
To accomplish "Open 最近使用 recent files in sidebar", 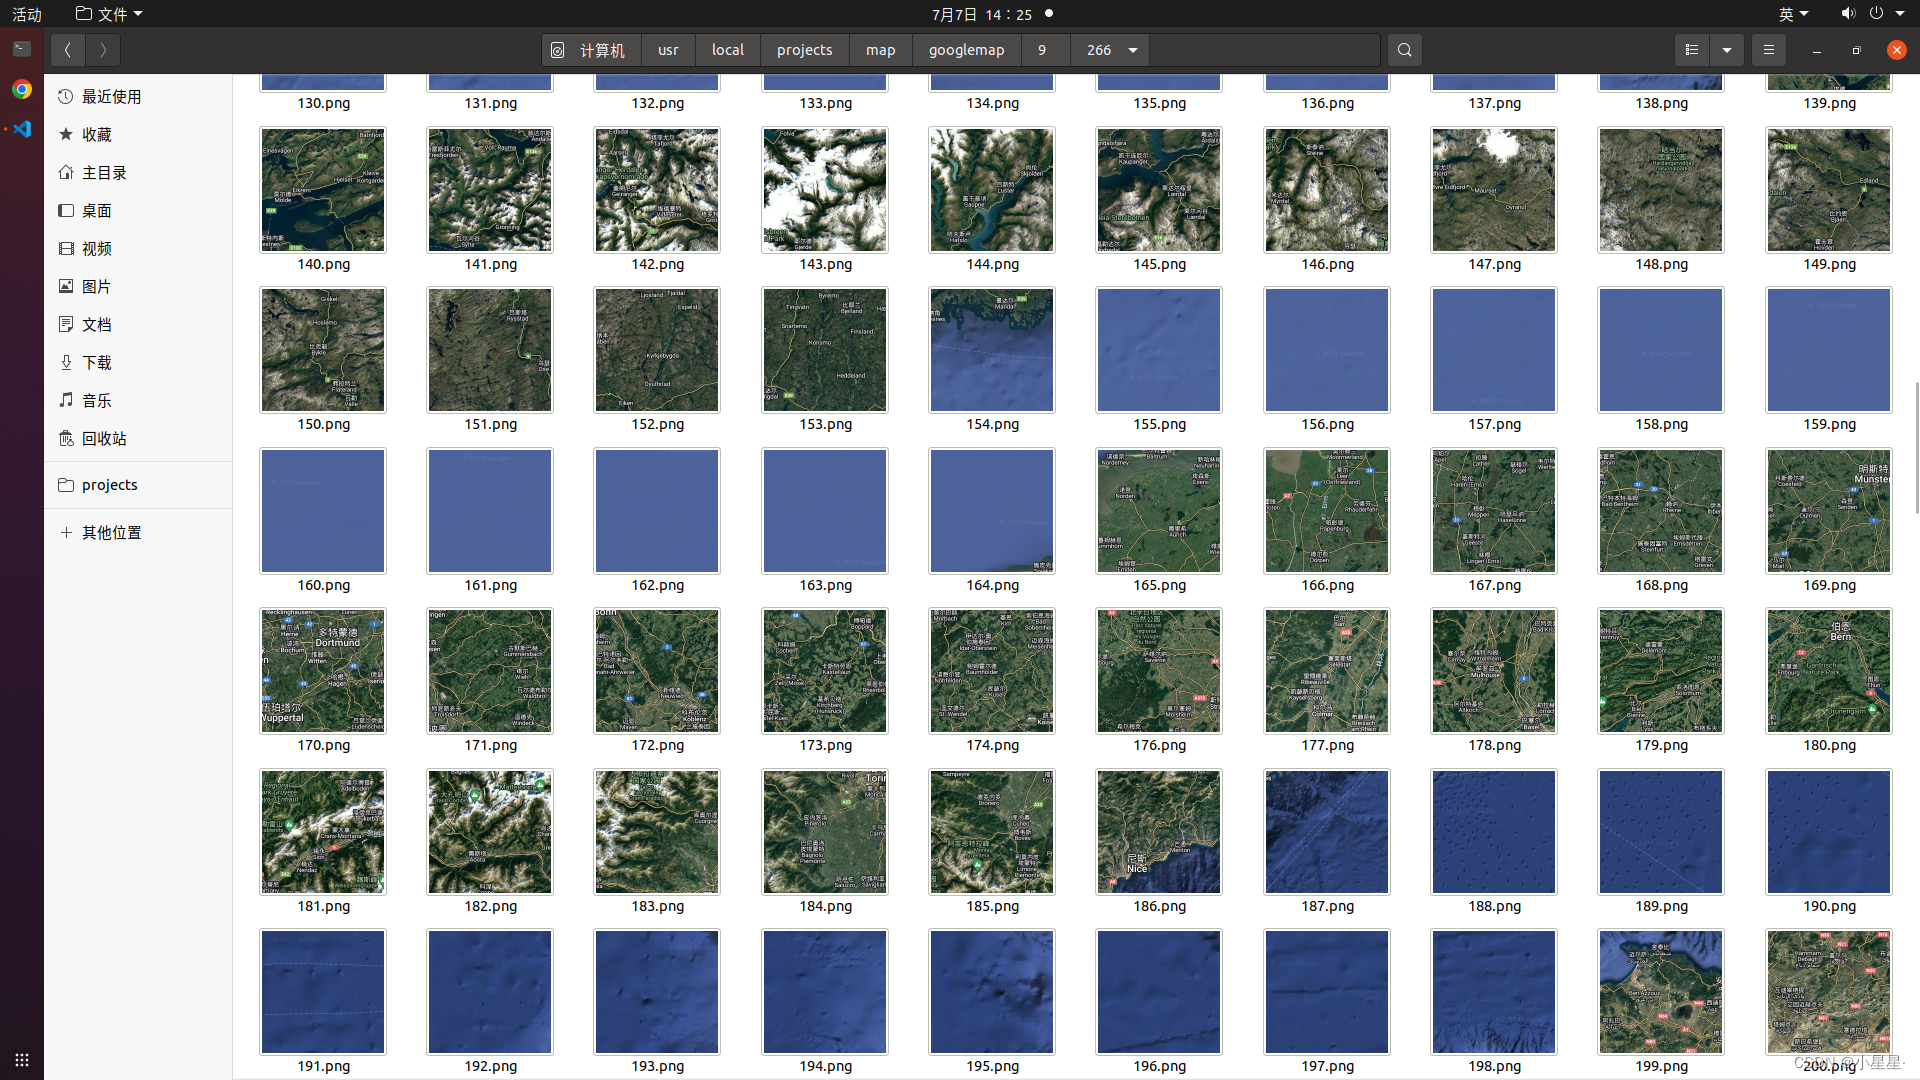I will tap(138, 96).
